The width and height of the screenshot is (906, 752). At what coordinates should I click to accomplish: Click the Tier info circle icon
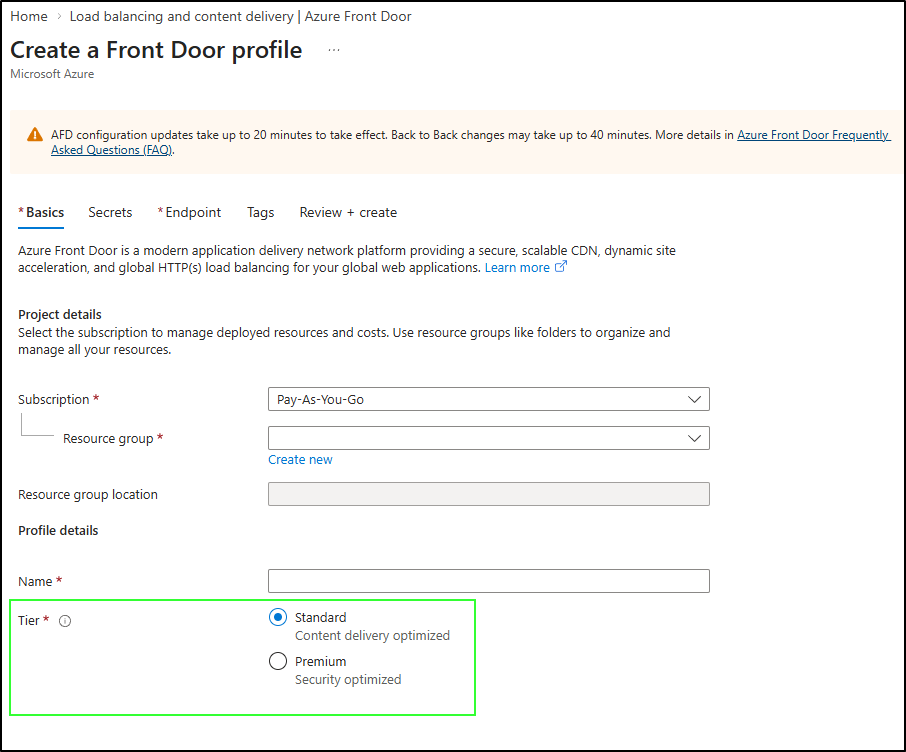[65, 621]
